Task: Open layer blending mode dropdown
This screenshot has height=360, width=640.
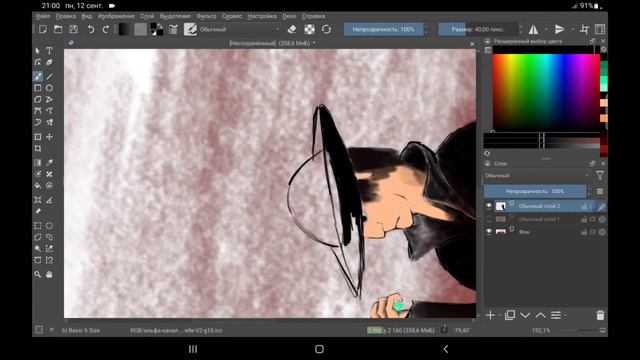Action: click(x=537, y=176)
